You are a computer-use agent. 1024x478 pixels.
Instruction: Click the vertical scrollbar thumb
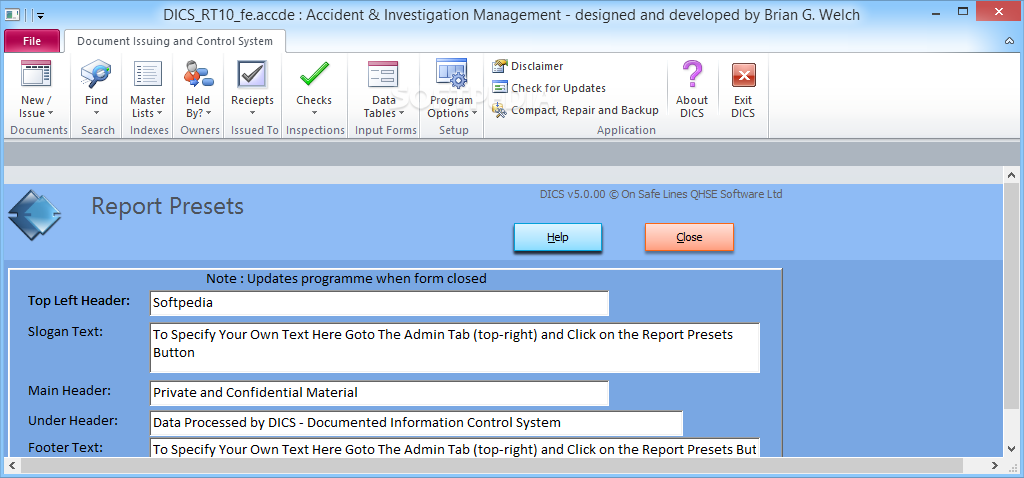point(1010,296)
